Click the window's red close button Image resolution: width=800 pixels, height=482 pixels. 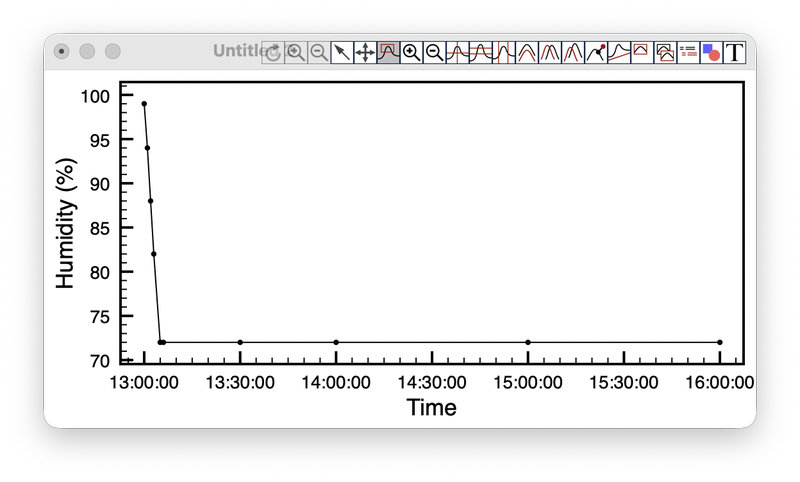[x=62, y=51]
